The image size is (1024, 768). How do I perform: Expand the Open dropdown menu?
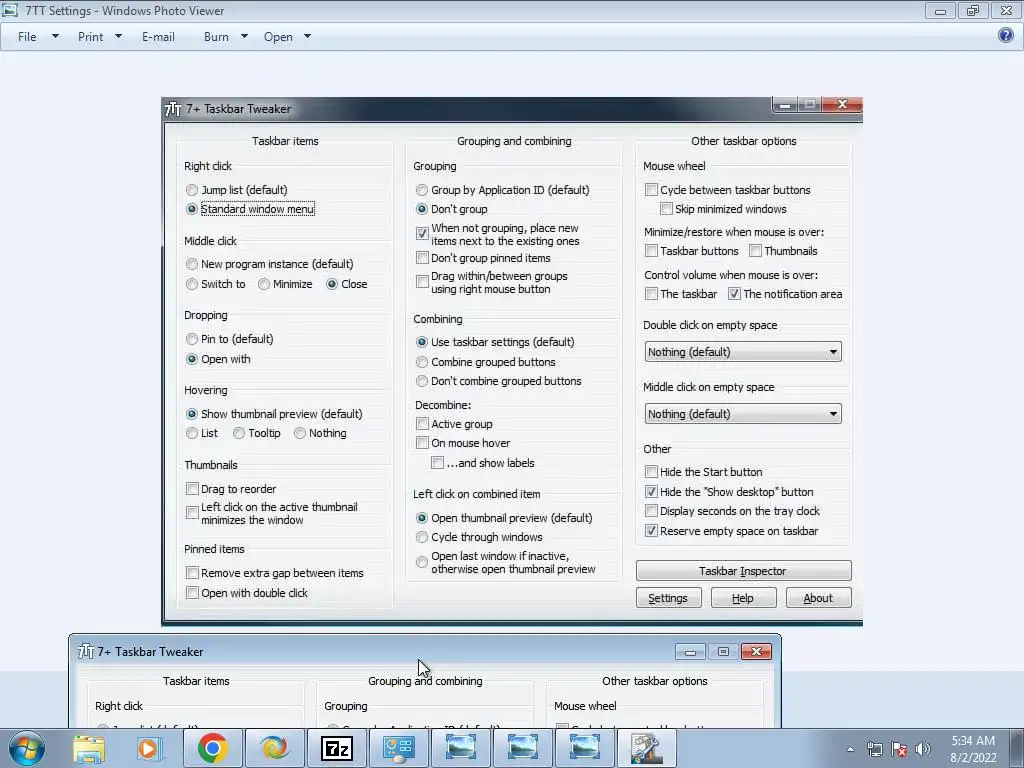(307, 37)
